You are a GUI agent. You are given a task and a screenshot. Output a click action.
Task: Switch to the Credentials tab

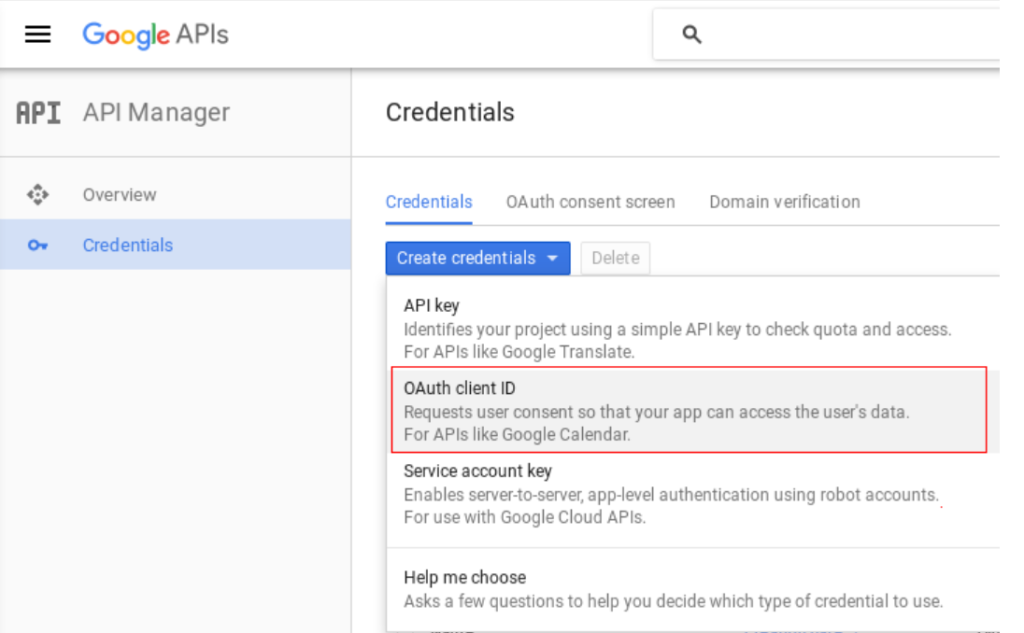pos(428,202)
